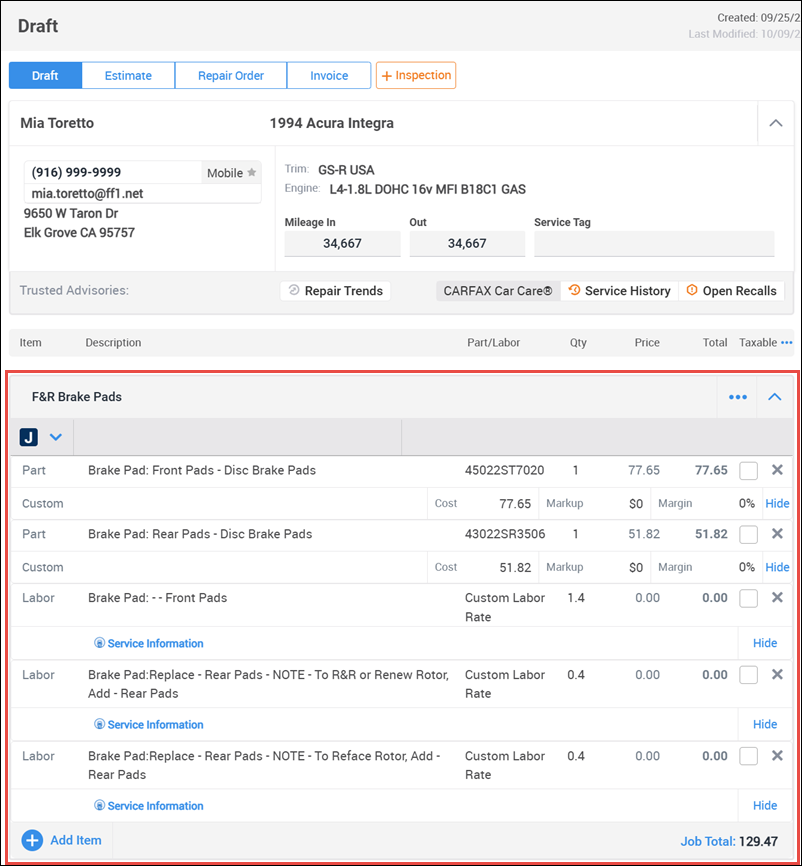This screenshot has height=866, width=802.
Task: Hide details under R&R Rotor labor
Action: click(765, 724)
